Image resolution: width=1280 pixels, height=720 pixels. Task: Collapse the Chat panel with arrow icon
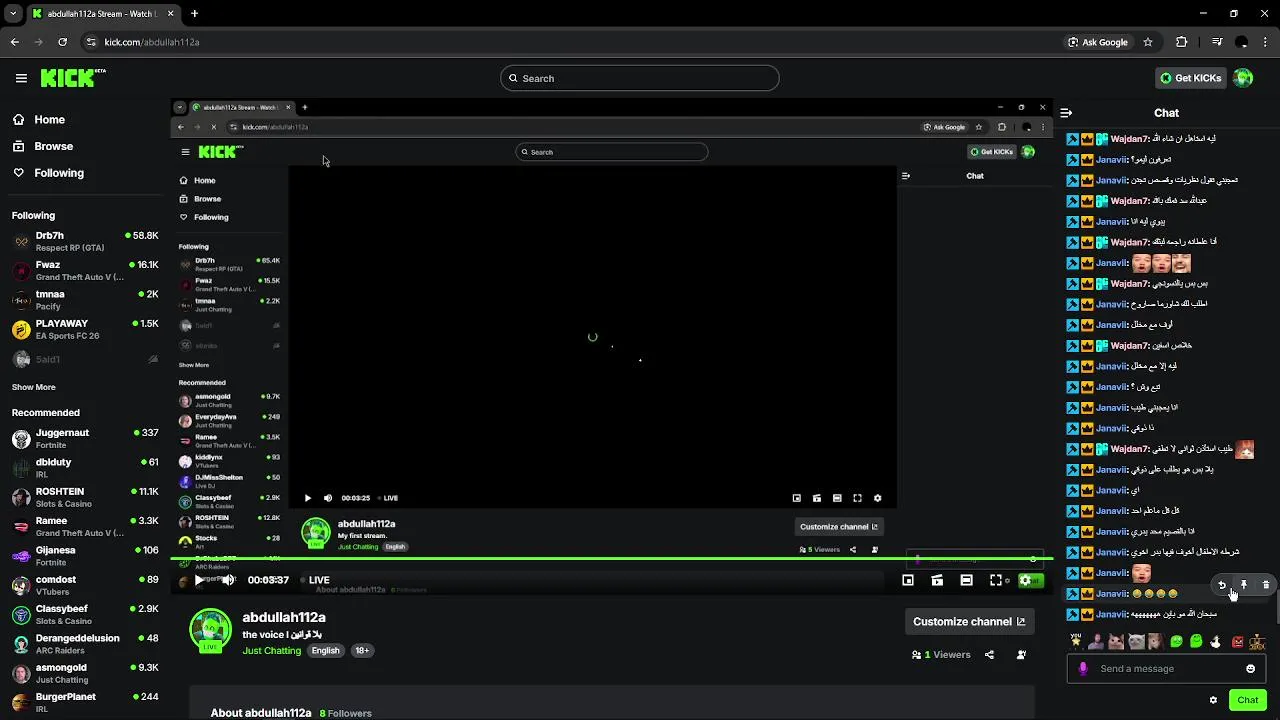(1066, 113)
